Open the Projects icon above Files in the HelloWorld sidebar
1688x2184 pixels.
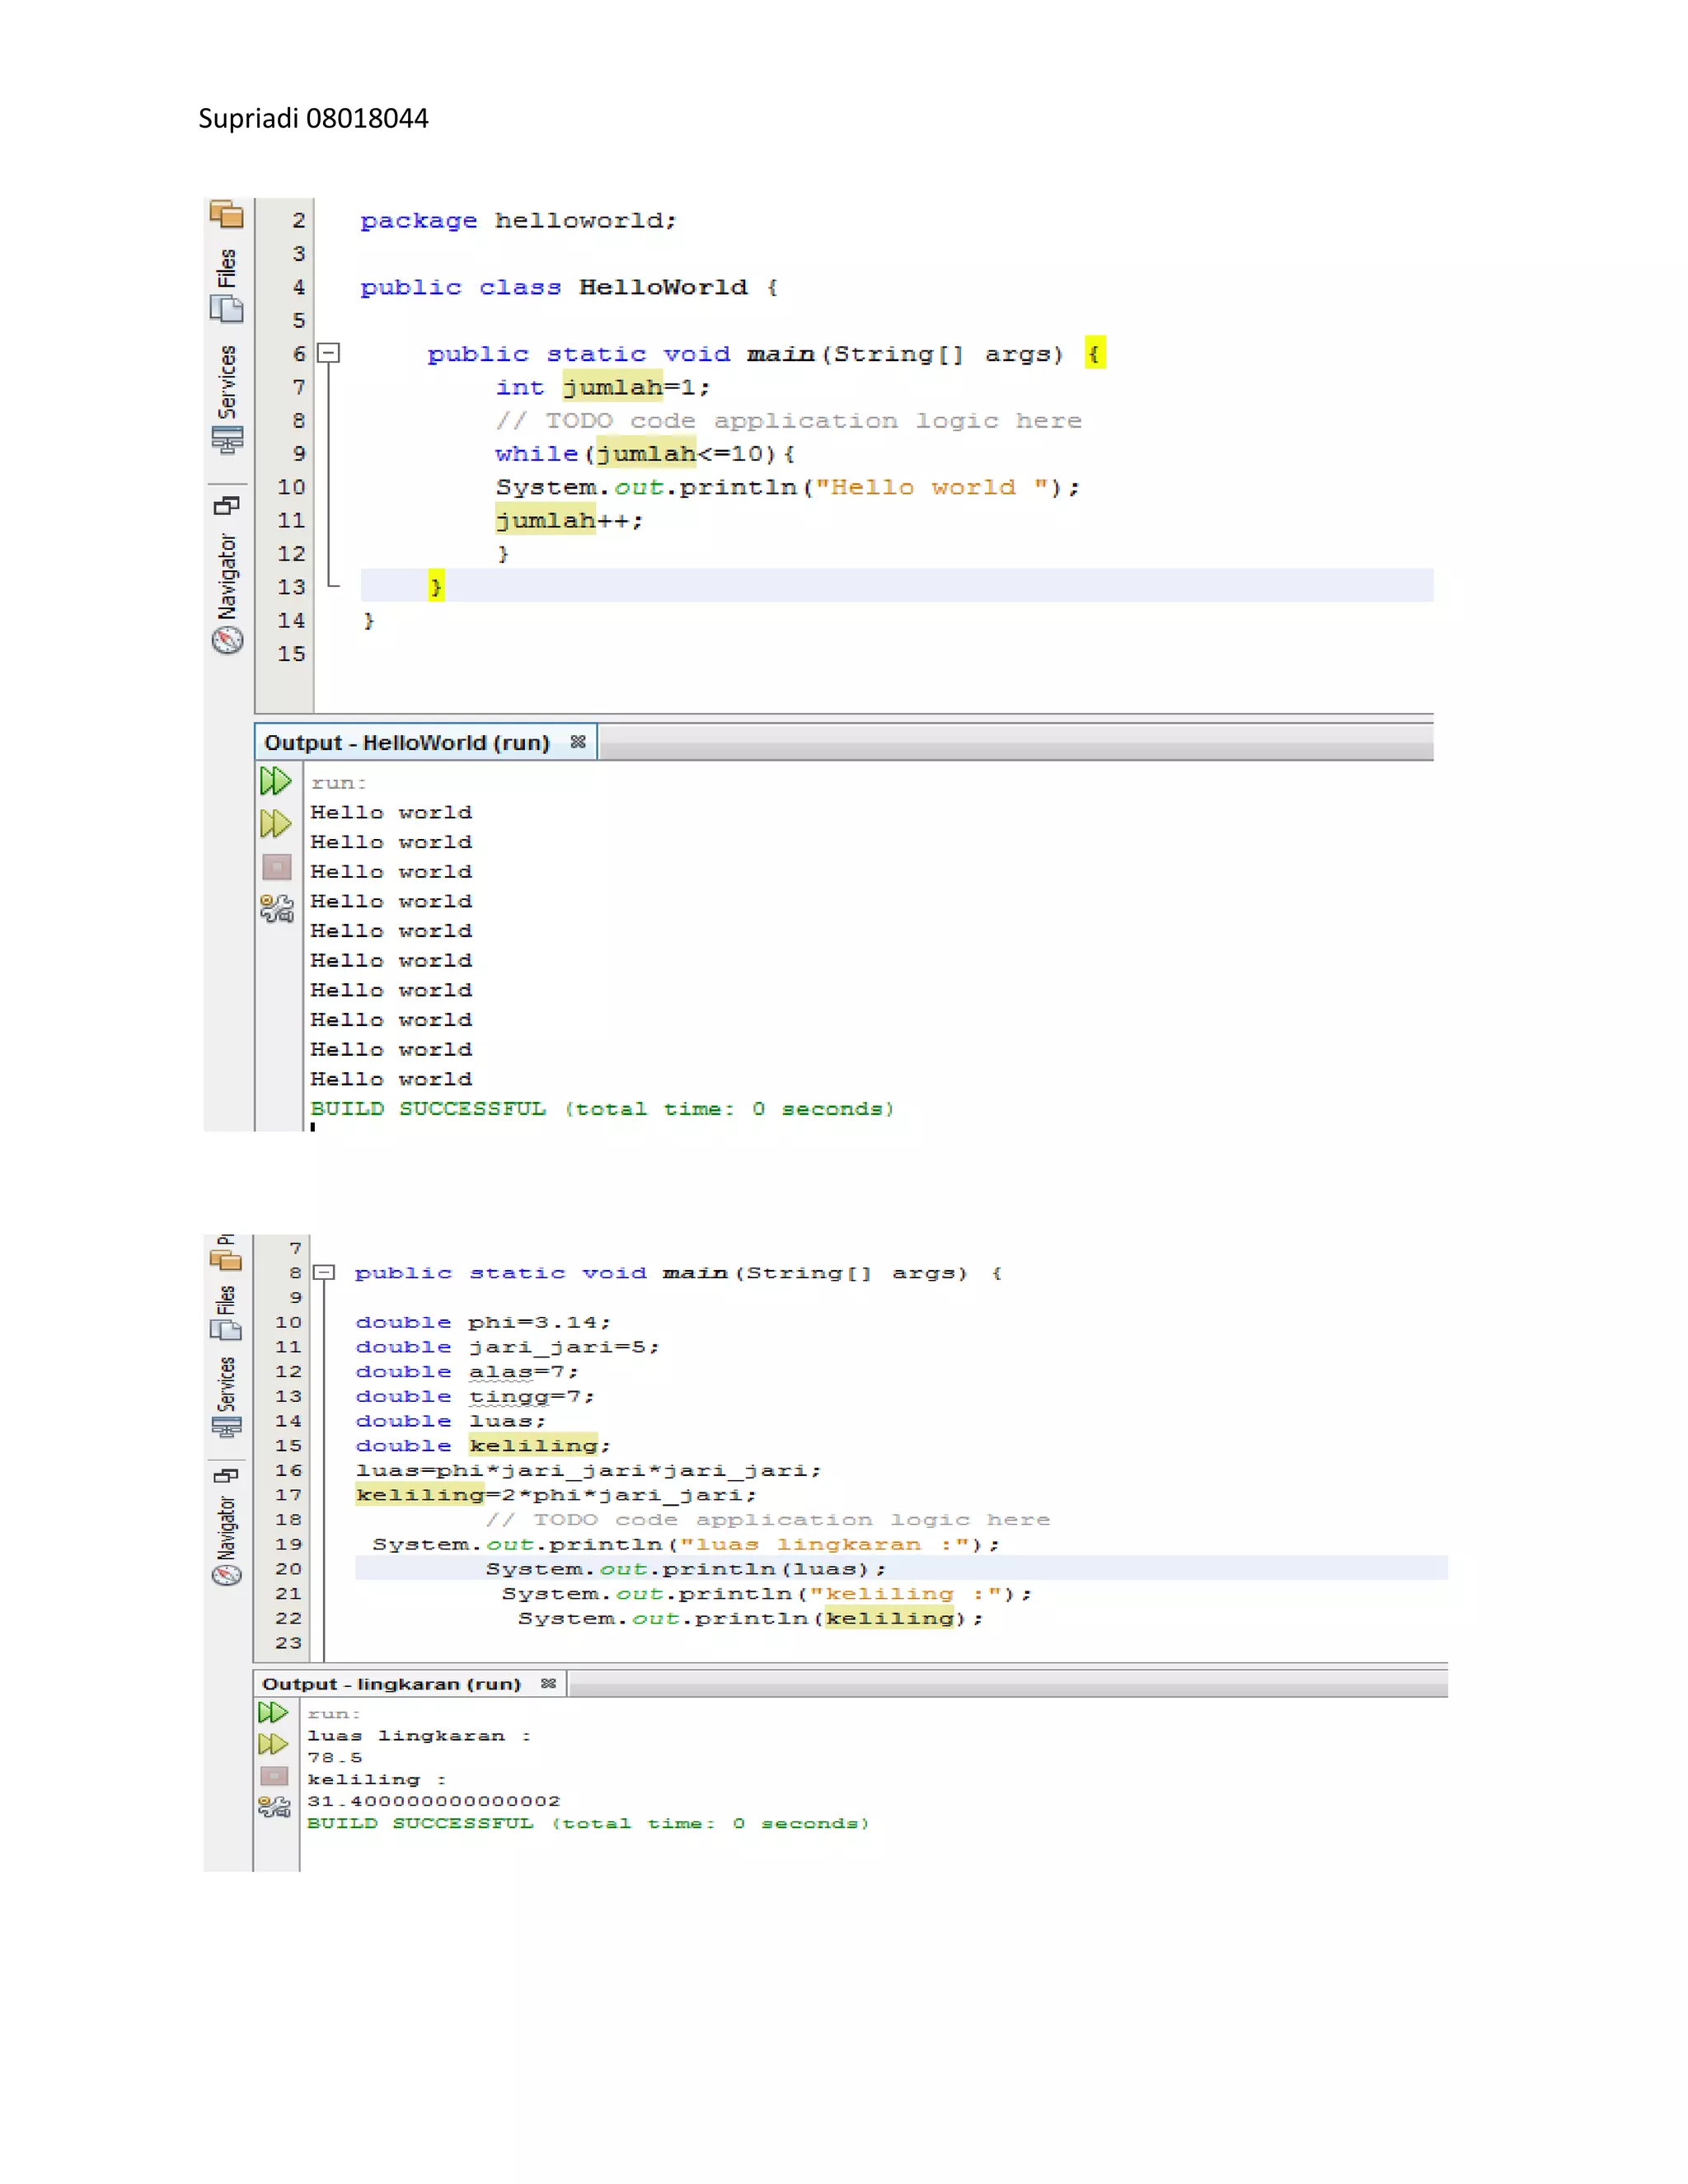(x=227, y=214)
